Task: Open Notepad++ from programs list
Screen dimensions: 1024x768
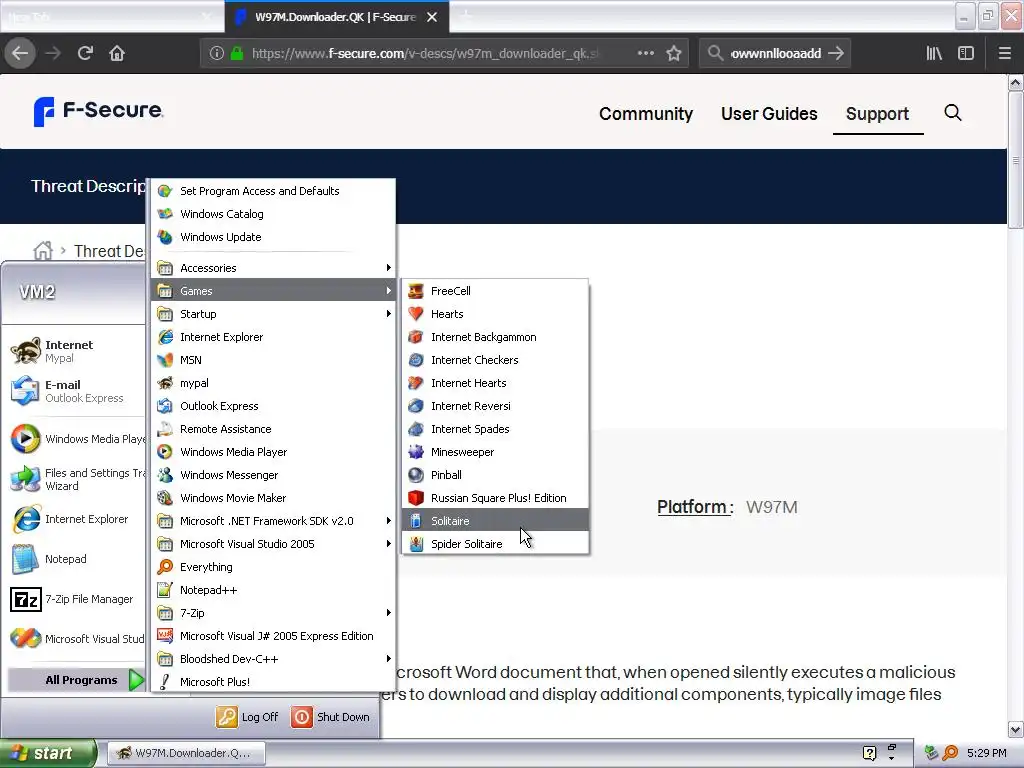Action: (273, 590)
